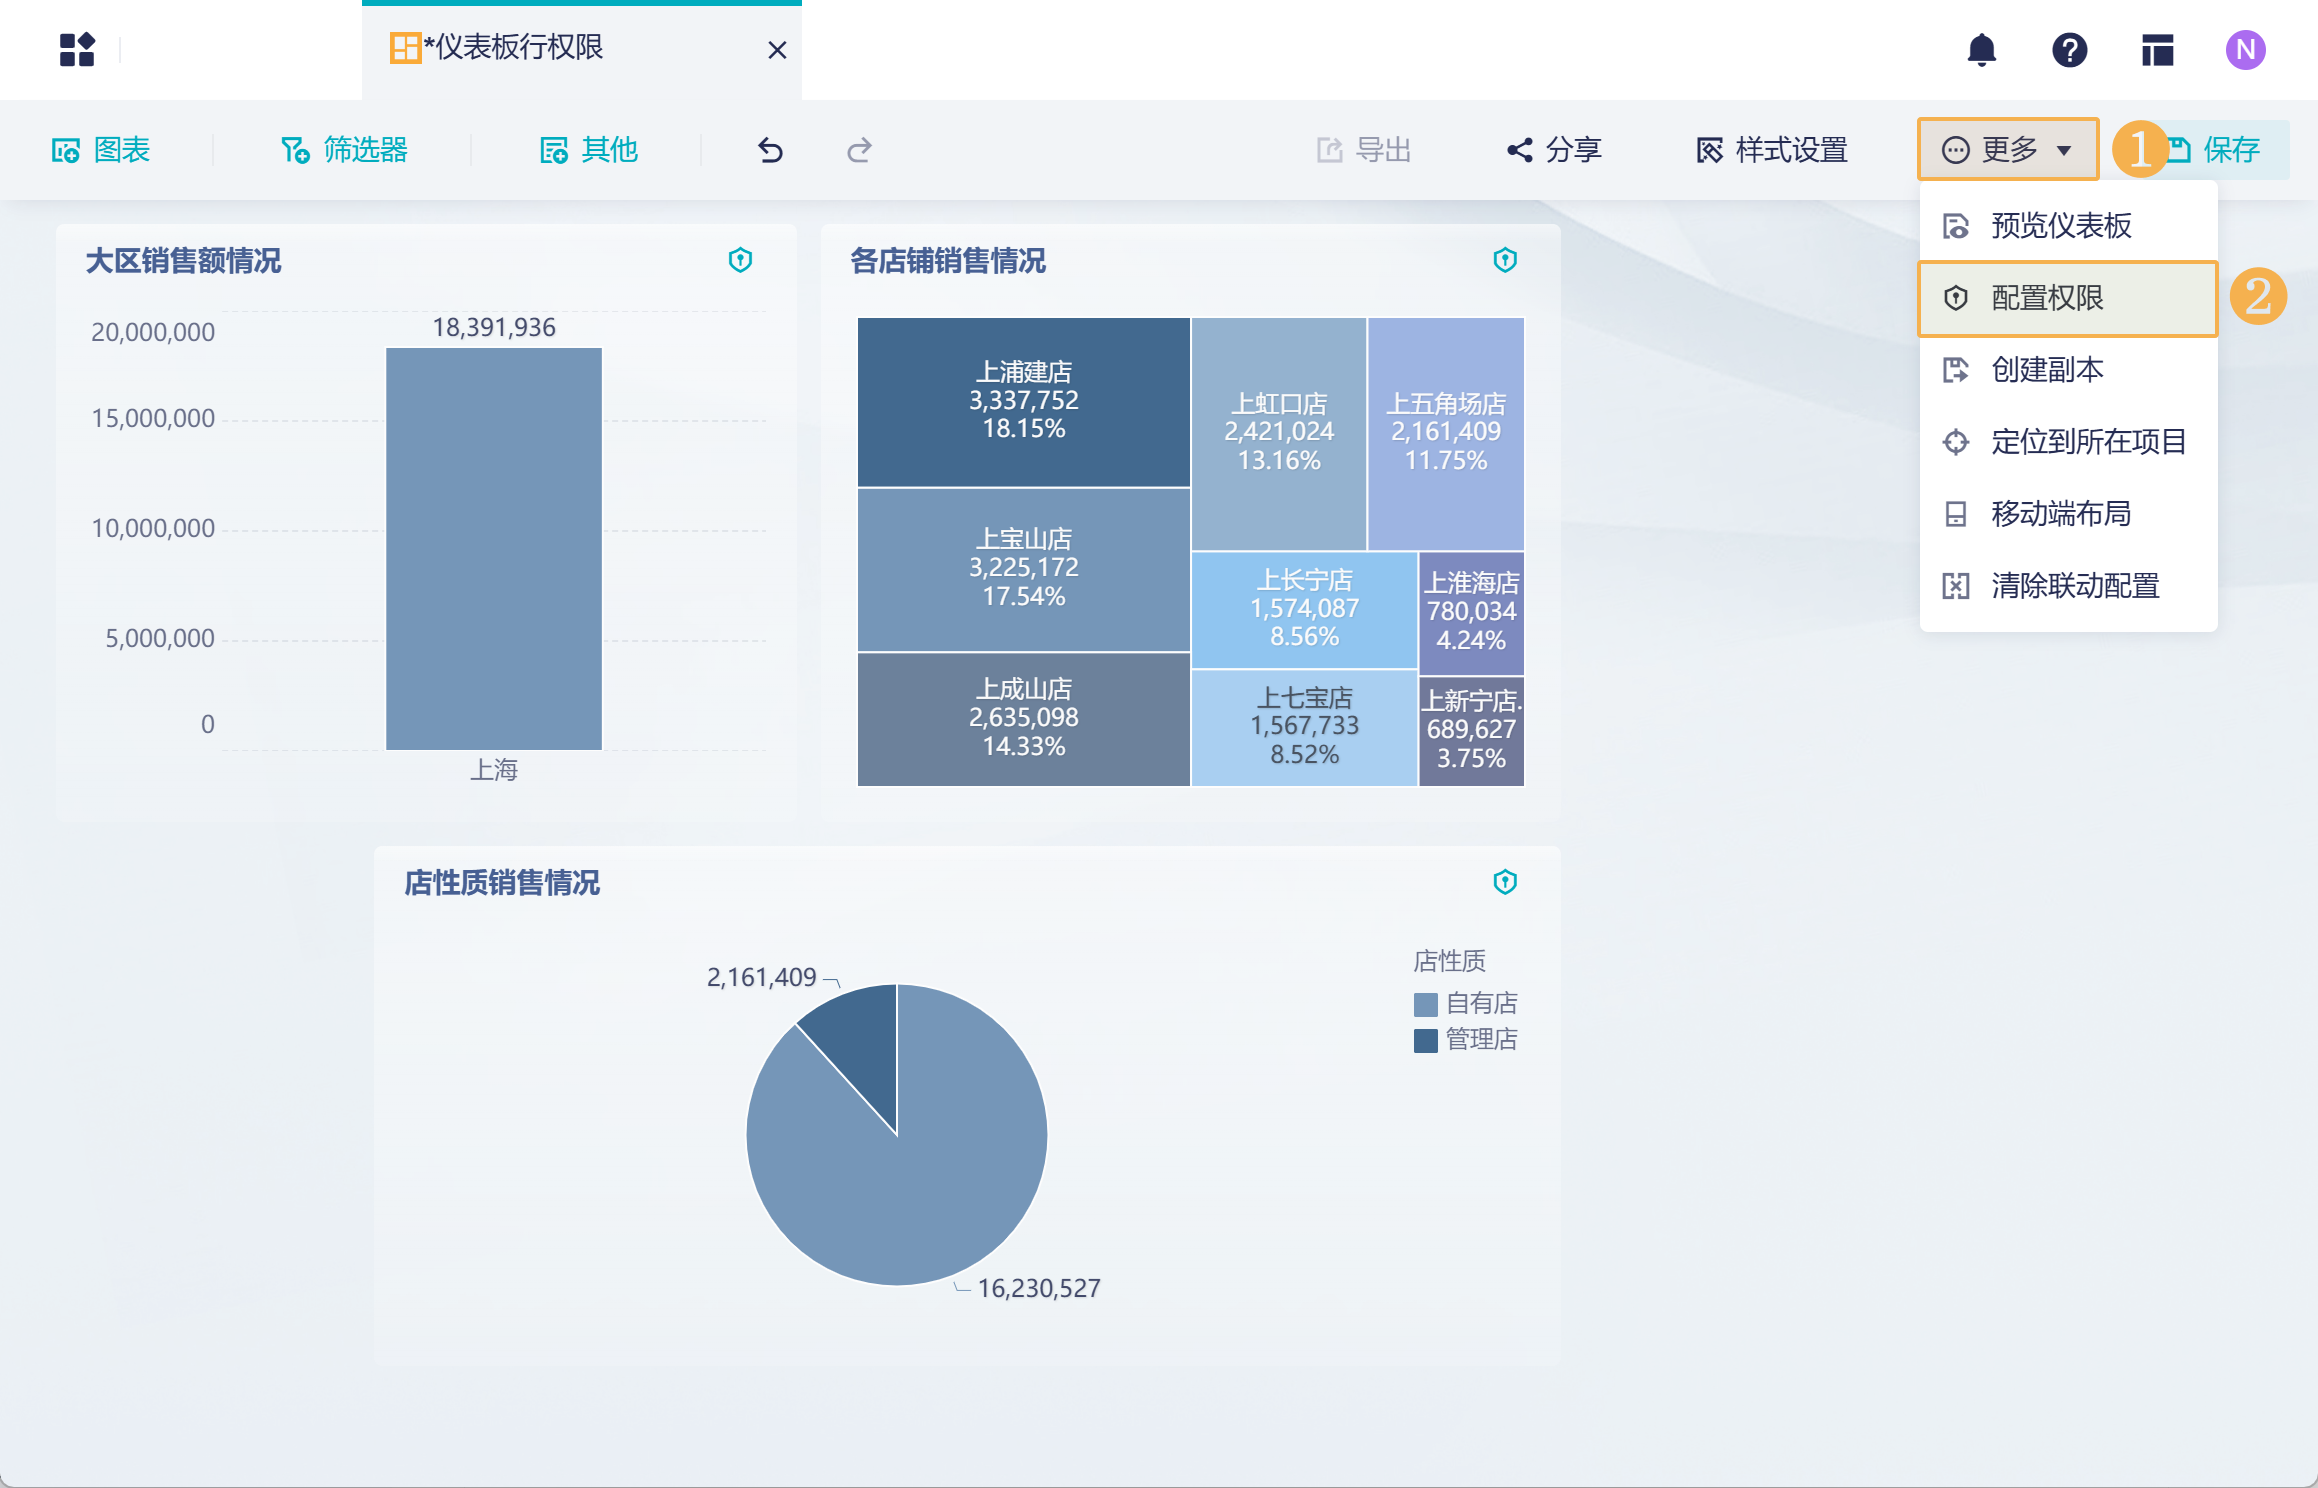The width and height of the screenshot is (2318, 1488).
Task: Open the 图表 add-chart menu
Action: (101, 150)
